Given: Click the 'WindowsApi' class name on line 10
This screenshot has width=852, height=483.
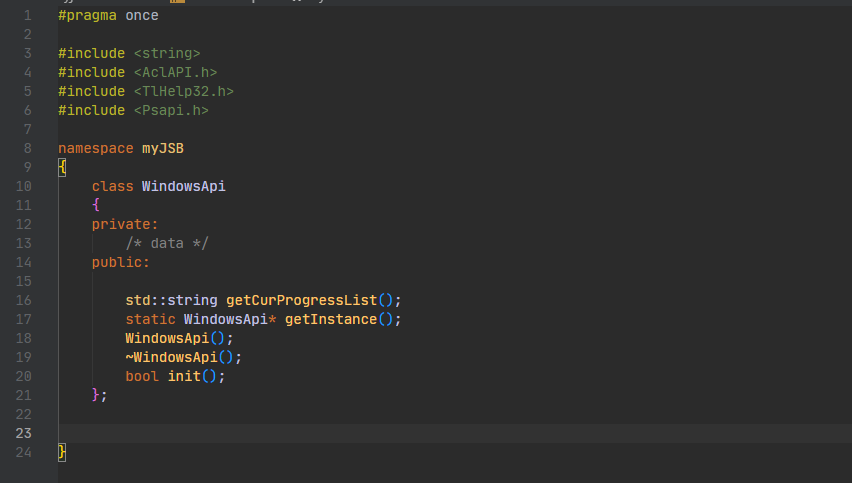Looking at the screenshot, I should click(x=184, y=186).
